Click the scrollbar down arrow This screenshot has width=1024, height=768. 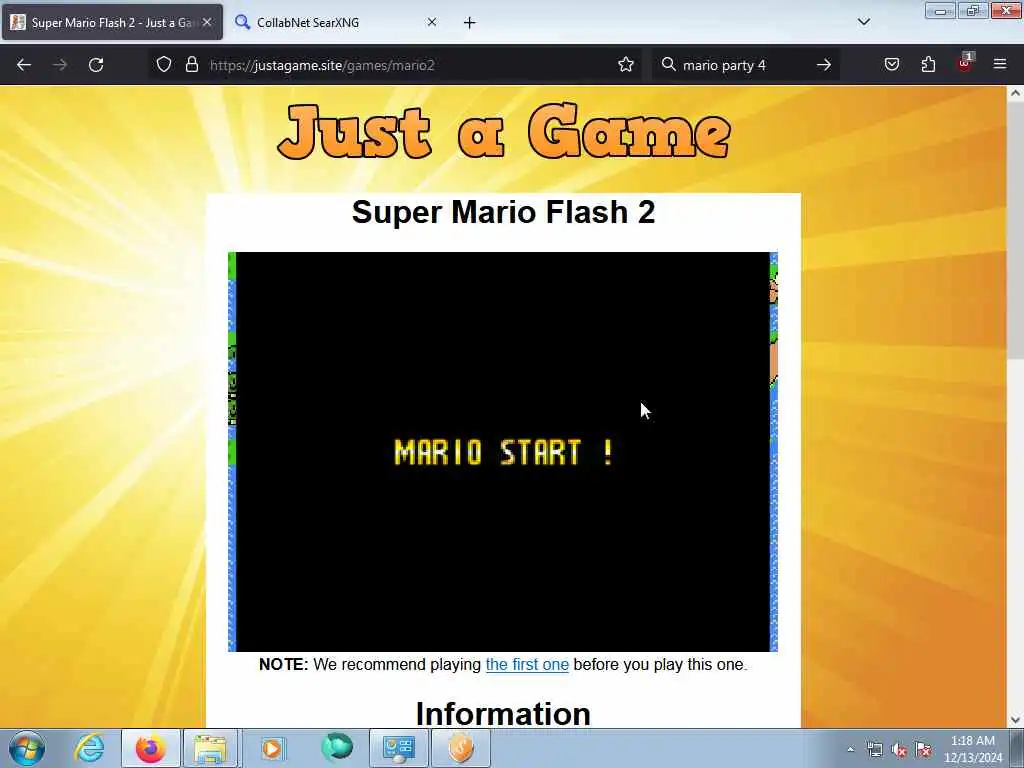click(x=1015, y=720)
